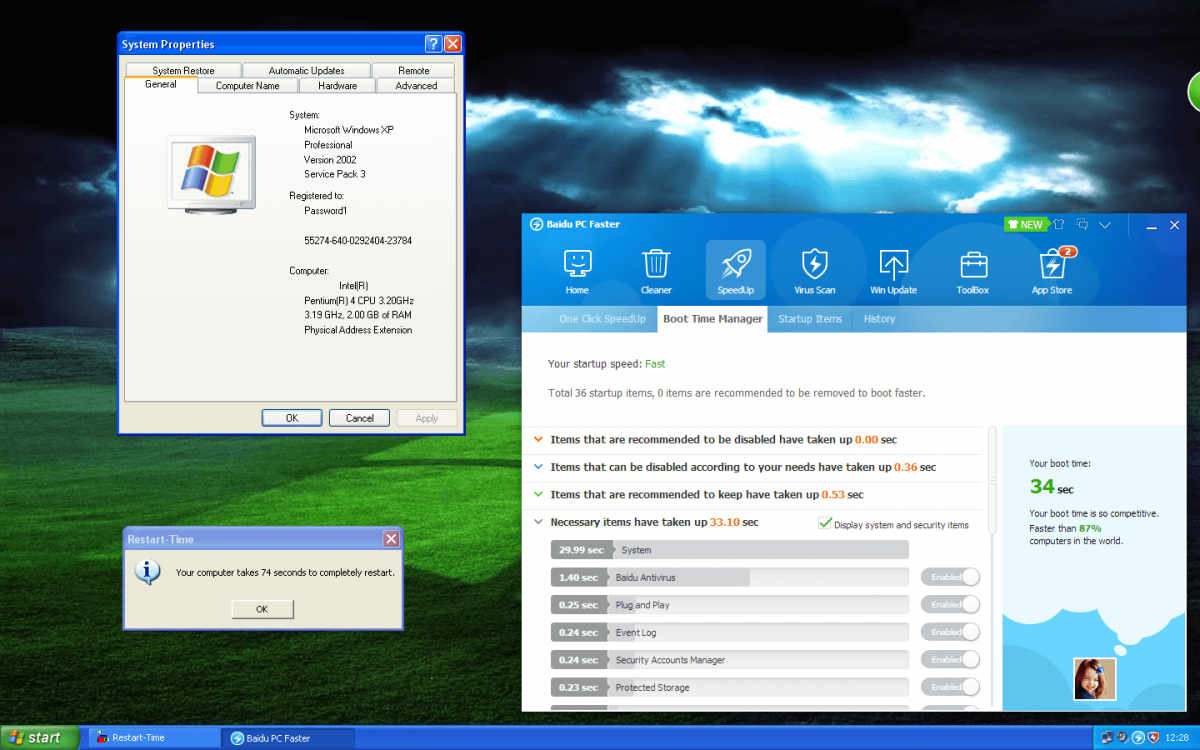The height and width of the screenshot is (750, 1200).
Task: Select the SpeedUp rocket icon
Action: [735, 271]
